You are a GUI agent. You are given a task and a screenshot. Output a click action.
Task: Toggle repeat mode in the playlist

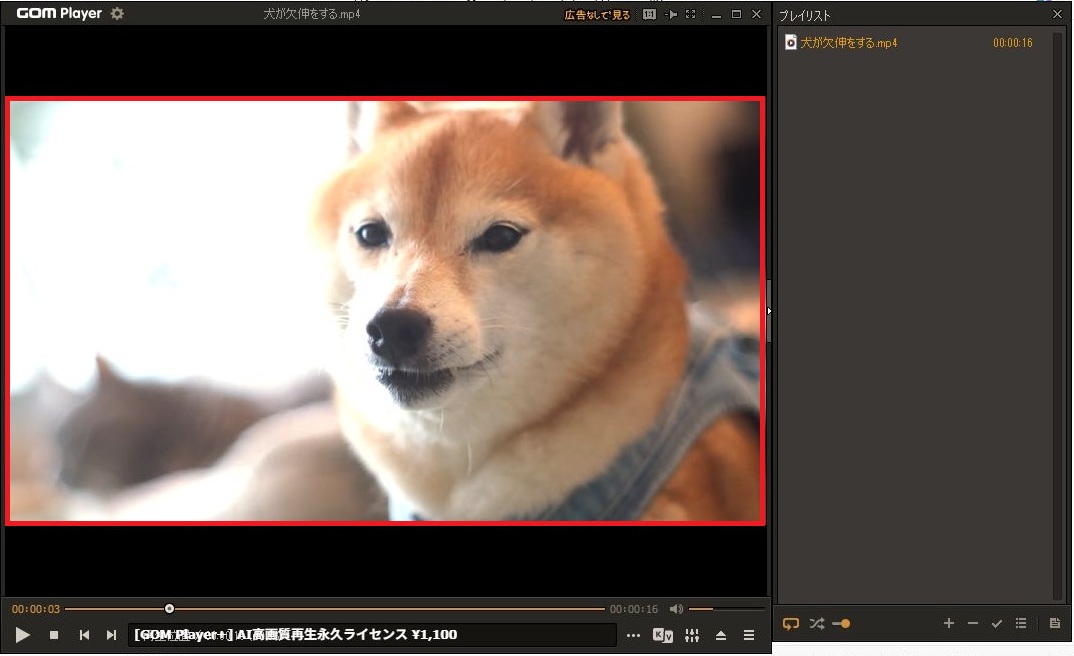790,624
